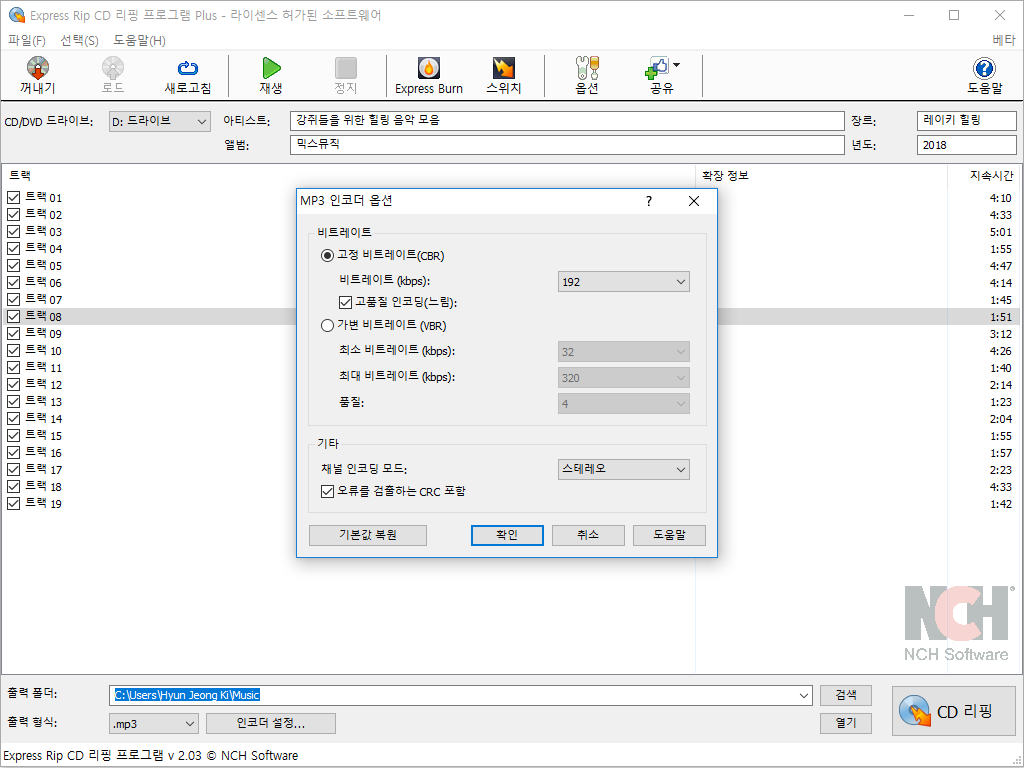
Task: Click the 베타 link at top right
Action: click(1004, 40)
